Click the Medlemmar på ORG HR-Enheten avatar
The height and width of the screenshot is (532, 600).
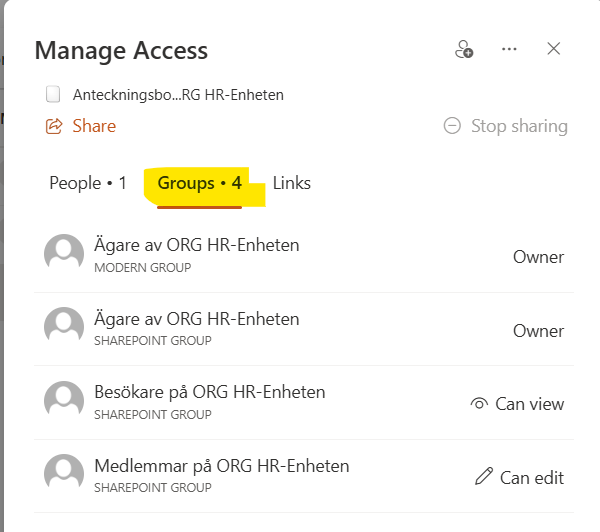pyautogui.click(x=64, y=474)
